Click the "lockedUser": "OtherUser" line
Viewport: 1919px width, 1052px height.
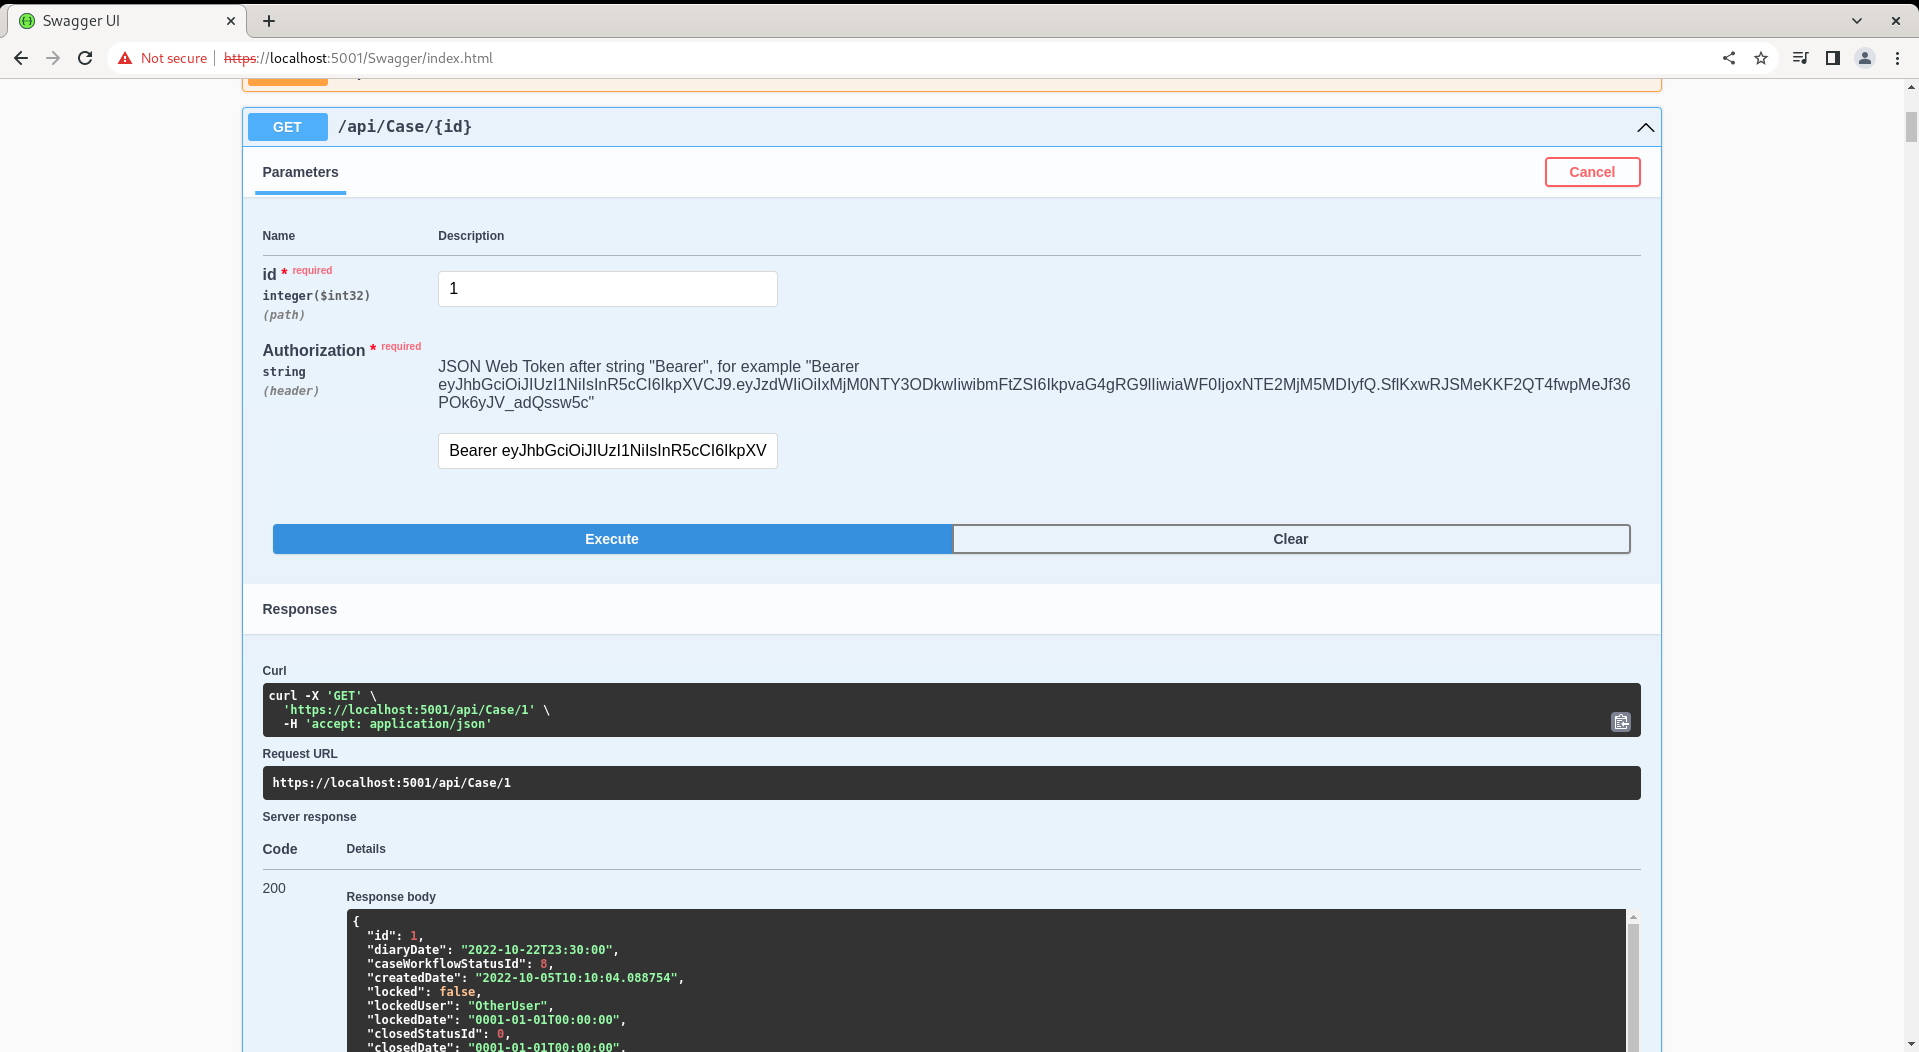point(459,1006)
